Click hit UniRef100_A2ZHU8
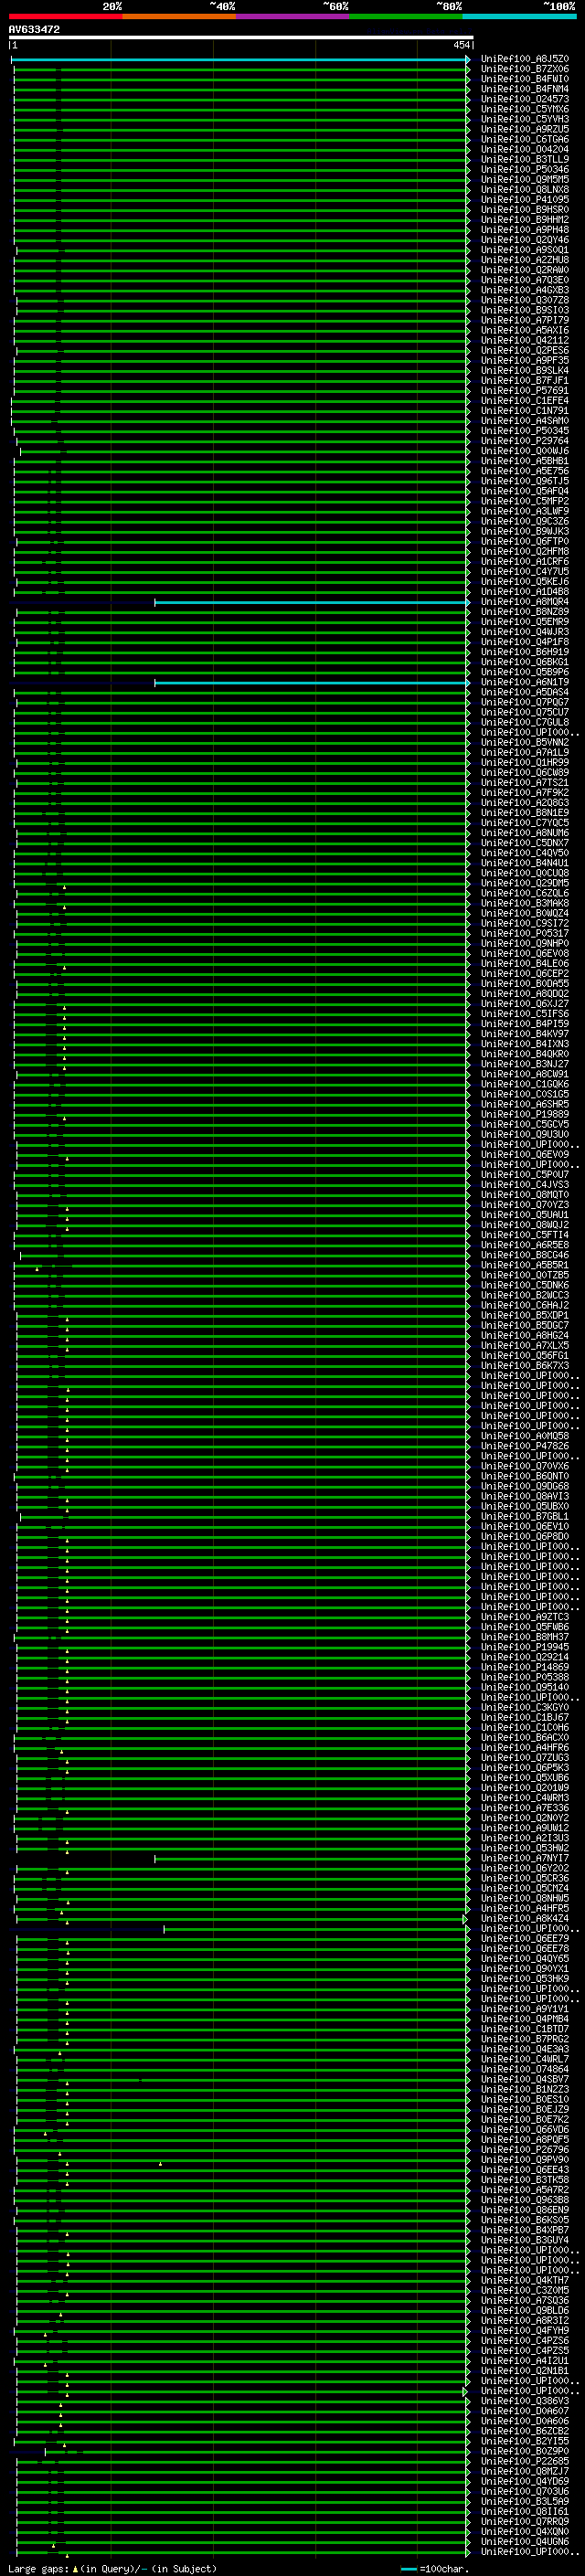585x2576 pixels. tap(525, 260)
